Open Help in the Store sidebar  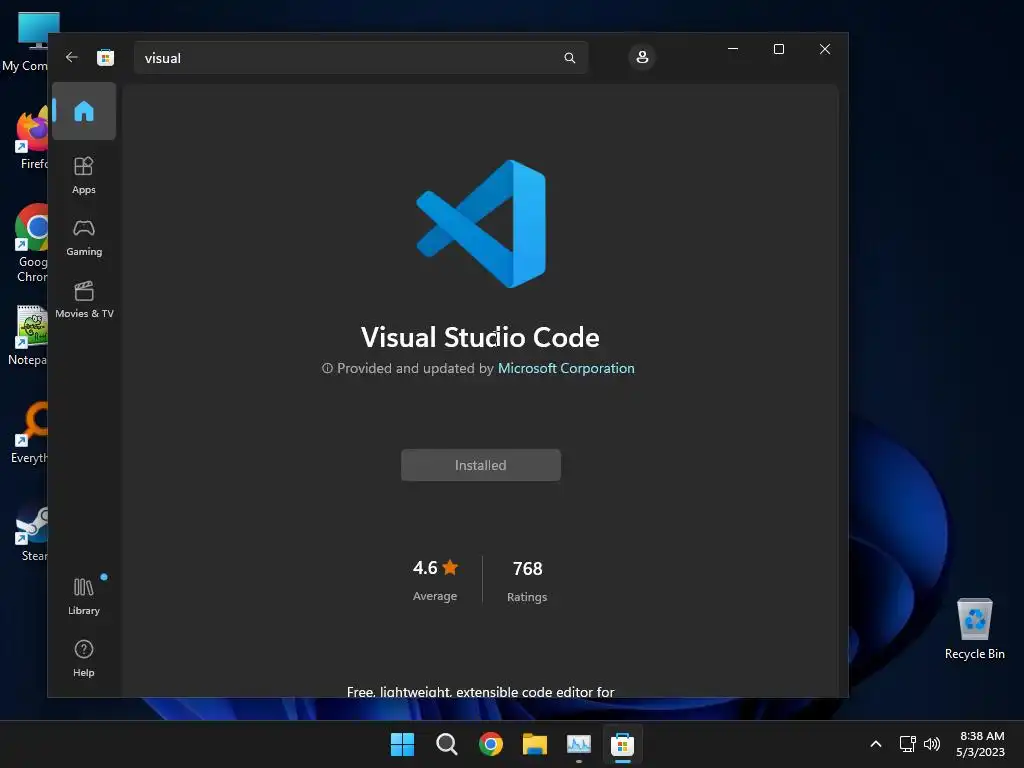tap(84, 658)
